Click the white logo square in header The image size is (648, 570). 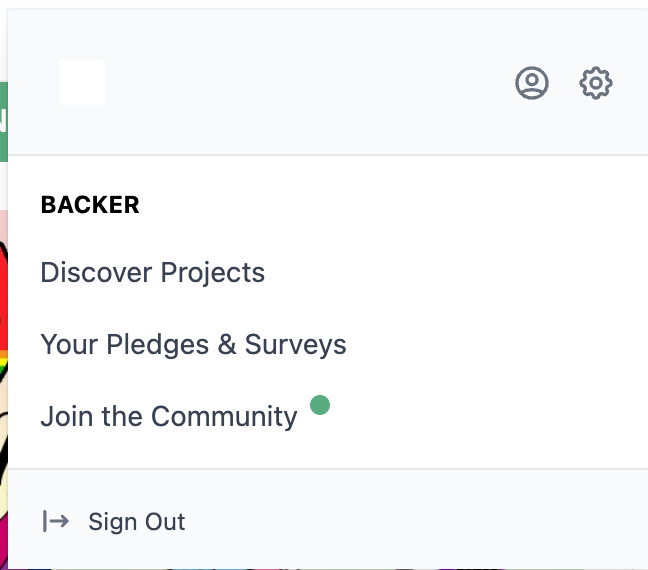coord(82,83)
